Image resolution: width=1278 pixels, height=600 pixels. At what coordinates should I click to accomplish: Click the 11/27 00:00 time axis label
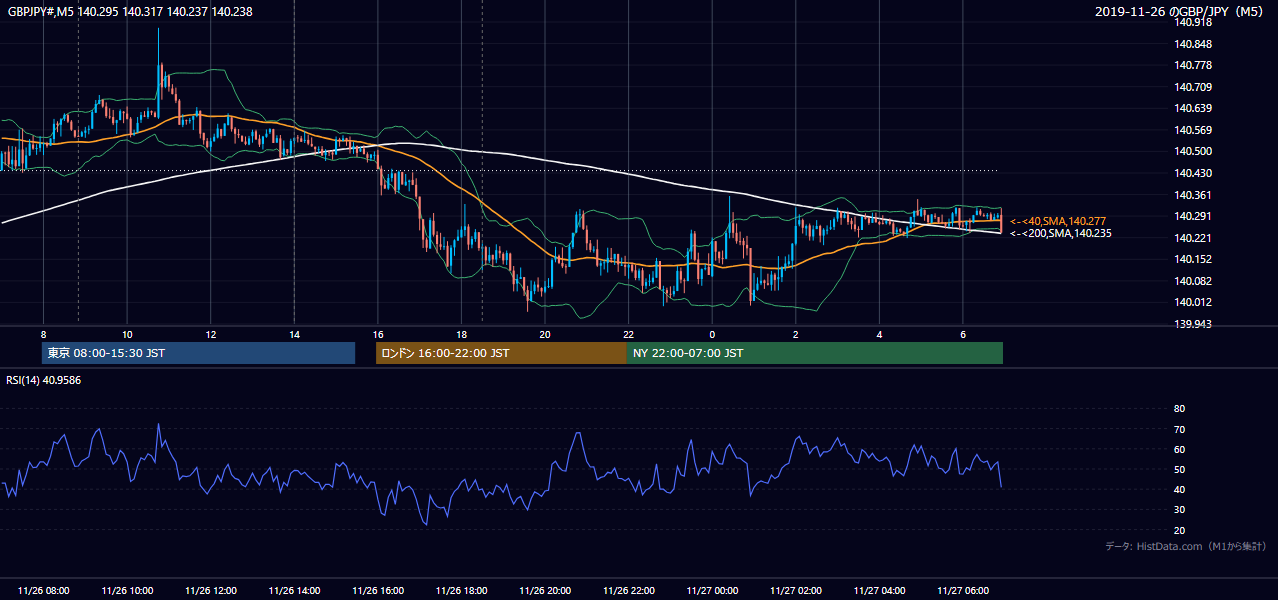pyautogui.click(x=712, y=591)
